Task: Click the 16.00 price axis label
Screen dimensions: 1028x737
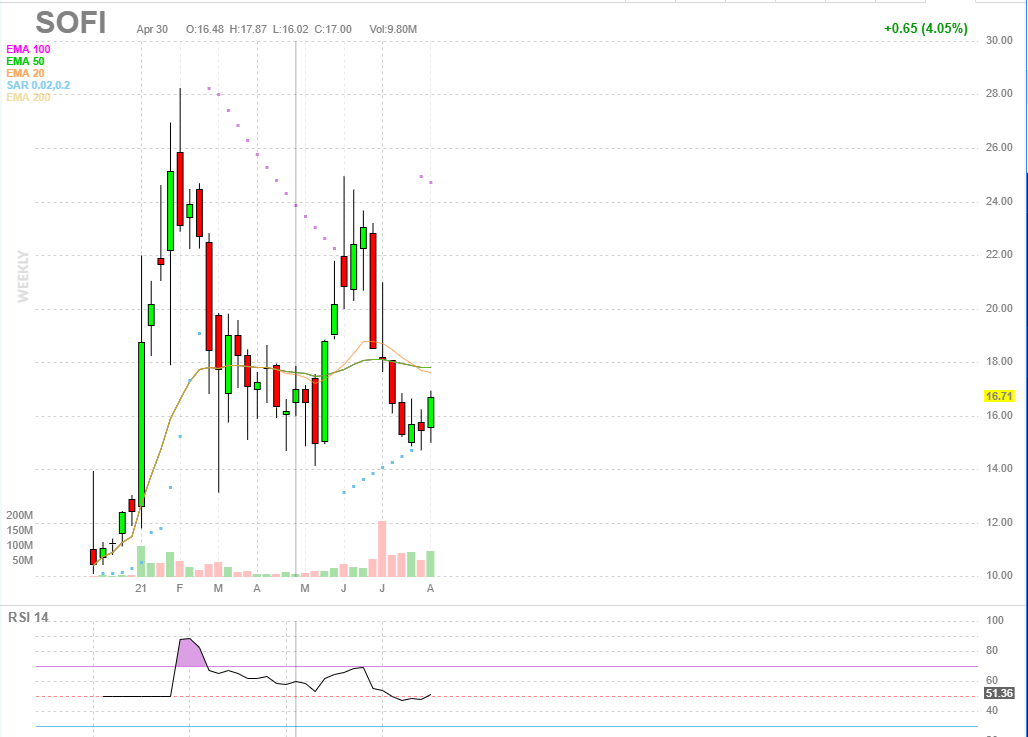Action: [999, 416]
